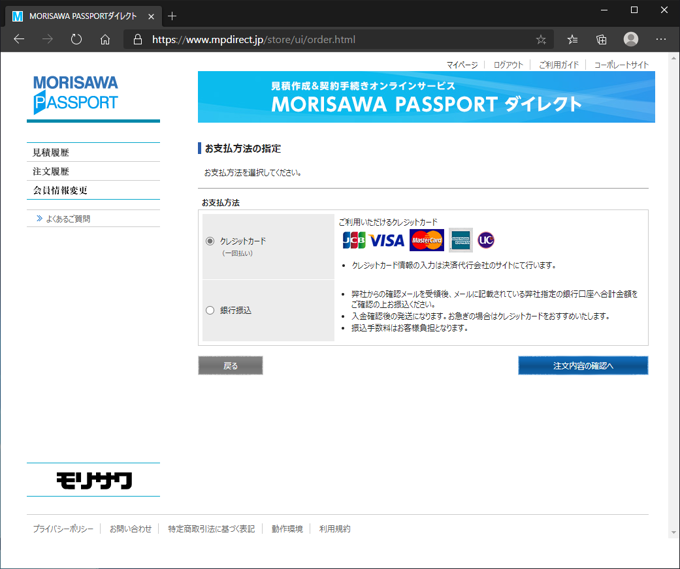Click the American Express card logo
The height and width of the screenshot is (569, 680).
pyautogui.click(x=461, y=240)
